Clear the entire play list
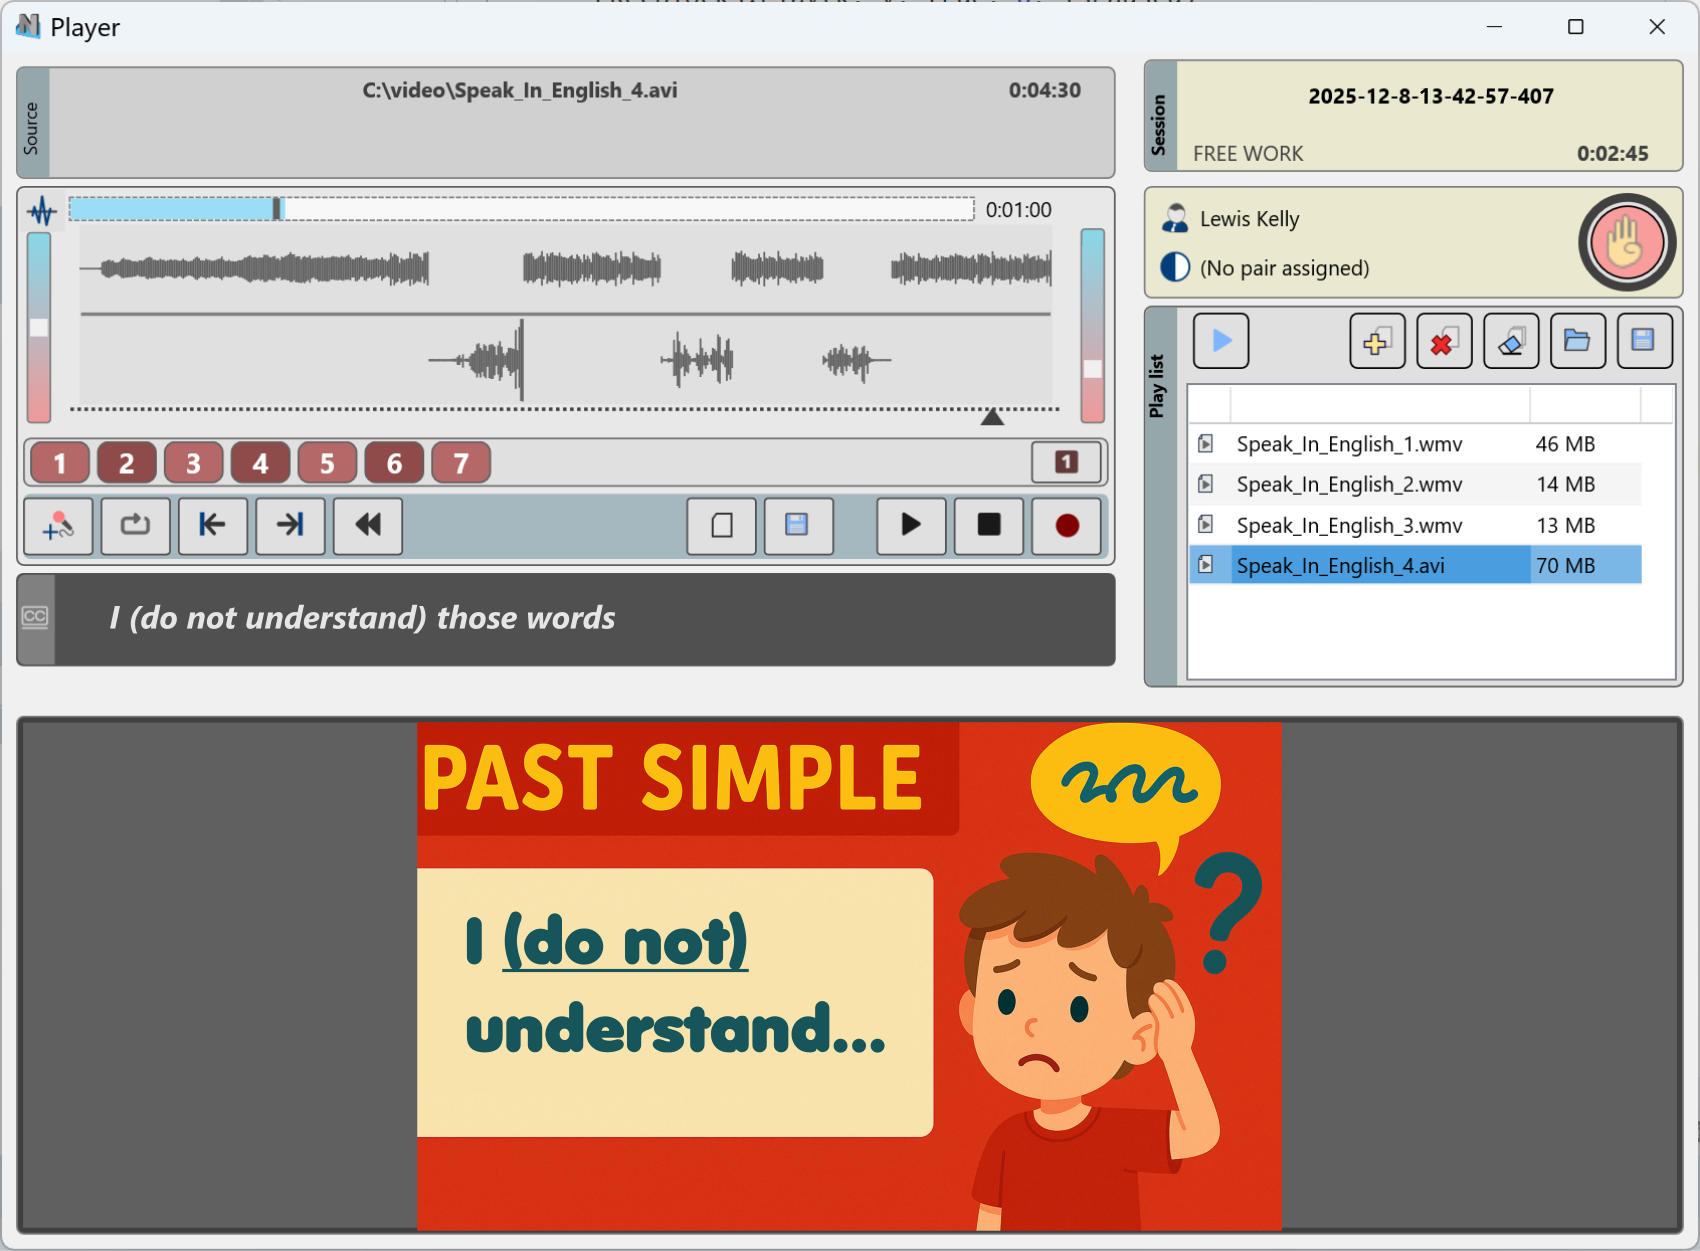1700x1251 pixels. (x=1511, y=341)
